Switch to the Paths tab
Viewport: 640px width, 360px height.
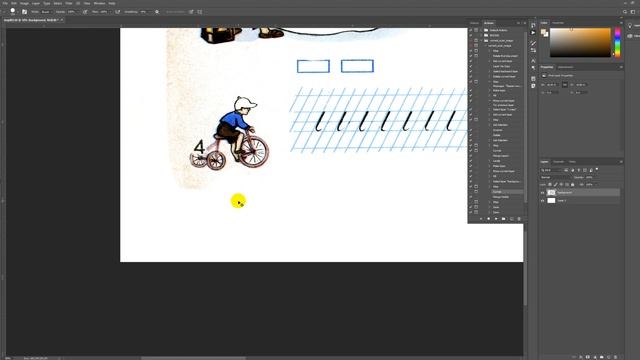572,162
